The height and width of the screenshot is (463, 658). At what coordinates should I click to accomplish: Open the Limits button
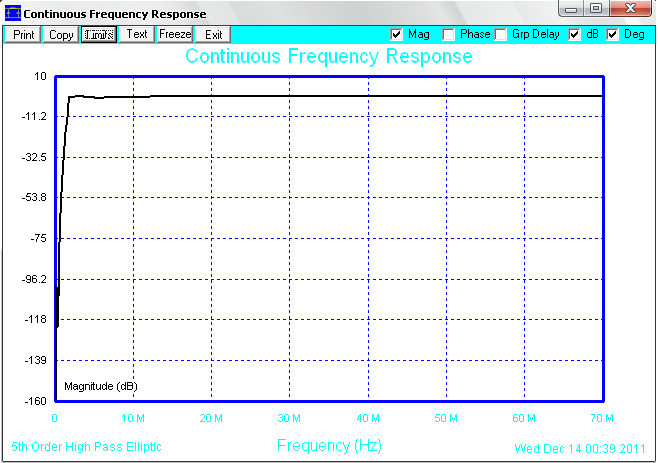click(x=99, y=34)
